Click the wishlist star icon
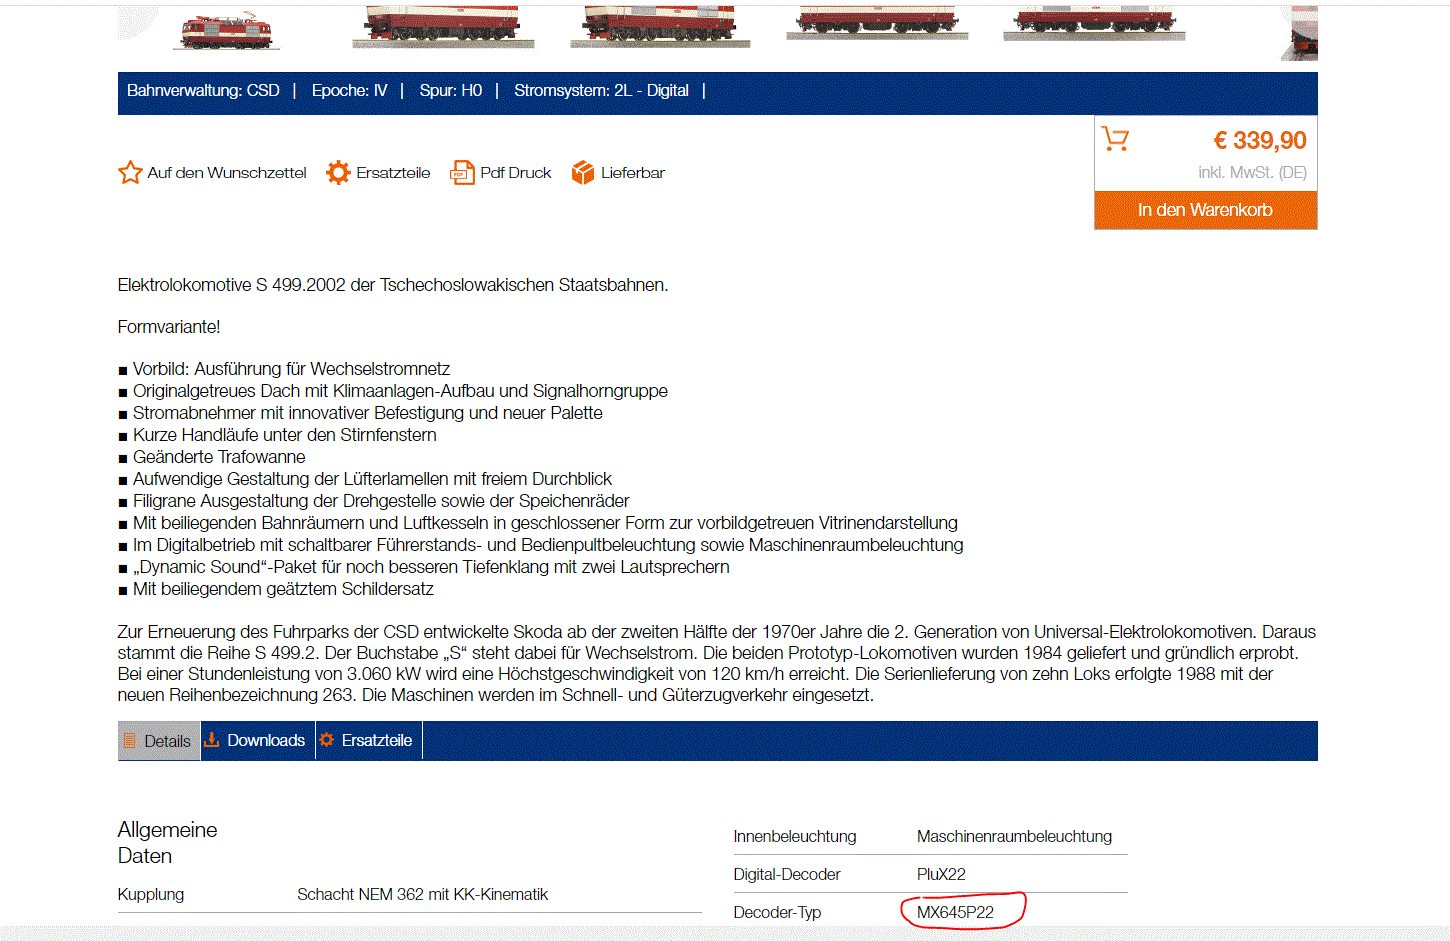The height and width of the screenshot is (941, 1450). pos(130,173)
